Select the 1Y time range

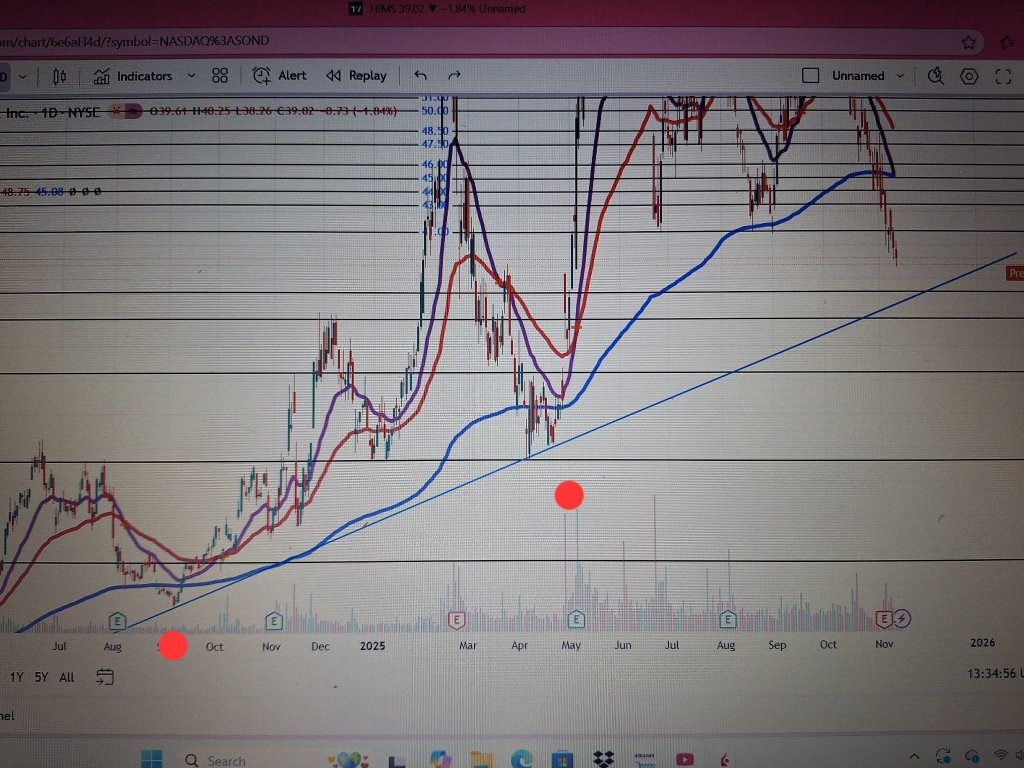(x=17, y=677)
